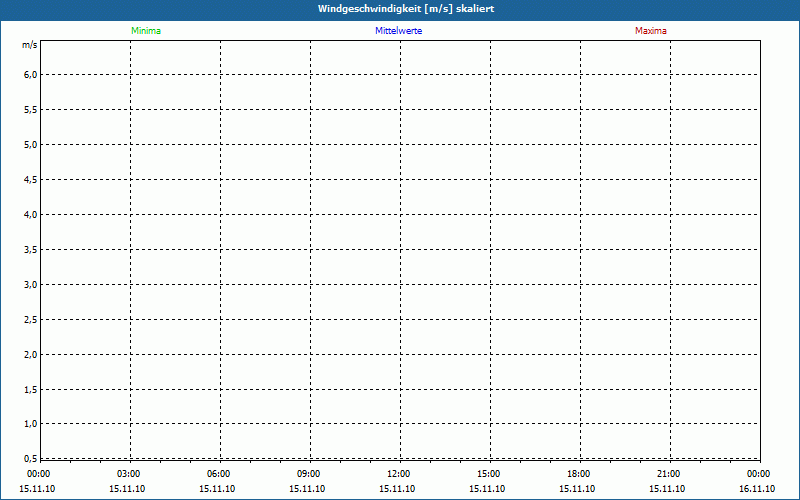
Task: Click the 1,5 y-axis value
Action: pos(31,389)
